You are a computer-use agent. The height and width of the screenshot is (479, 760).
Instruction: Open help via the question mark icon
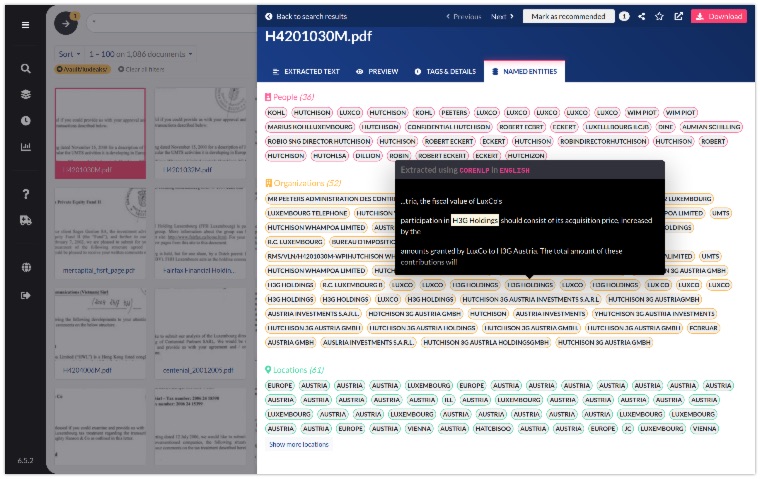pyautogui.click(x=26, y=194)
